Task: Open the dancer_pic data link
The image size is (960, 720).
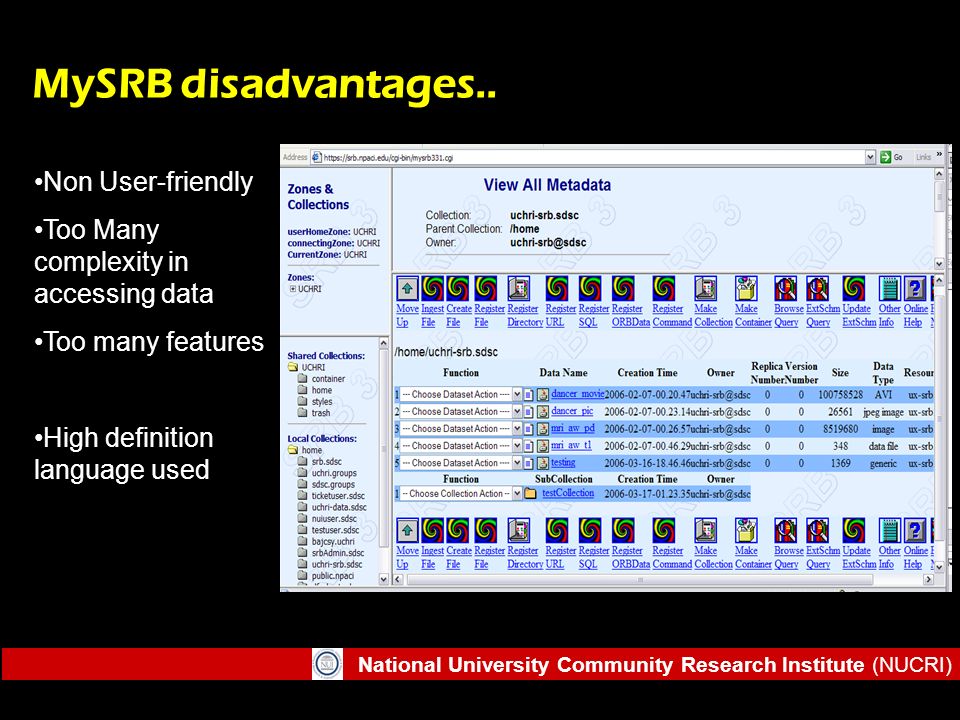Action: tap(572, 411)
